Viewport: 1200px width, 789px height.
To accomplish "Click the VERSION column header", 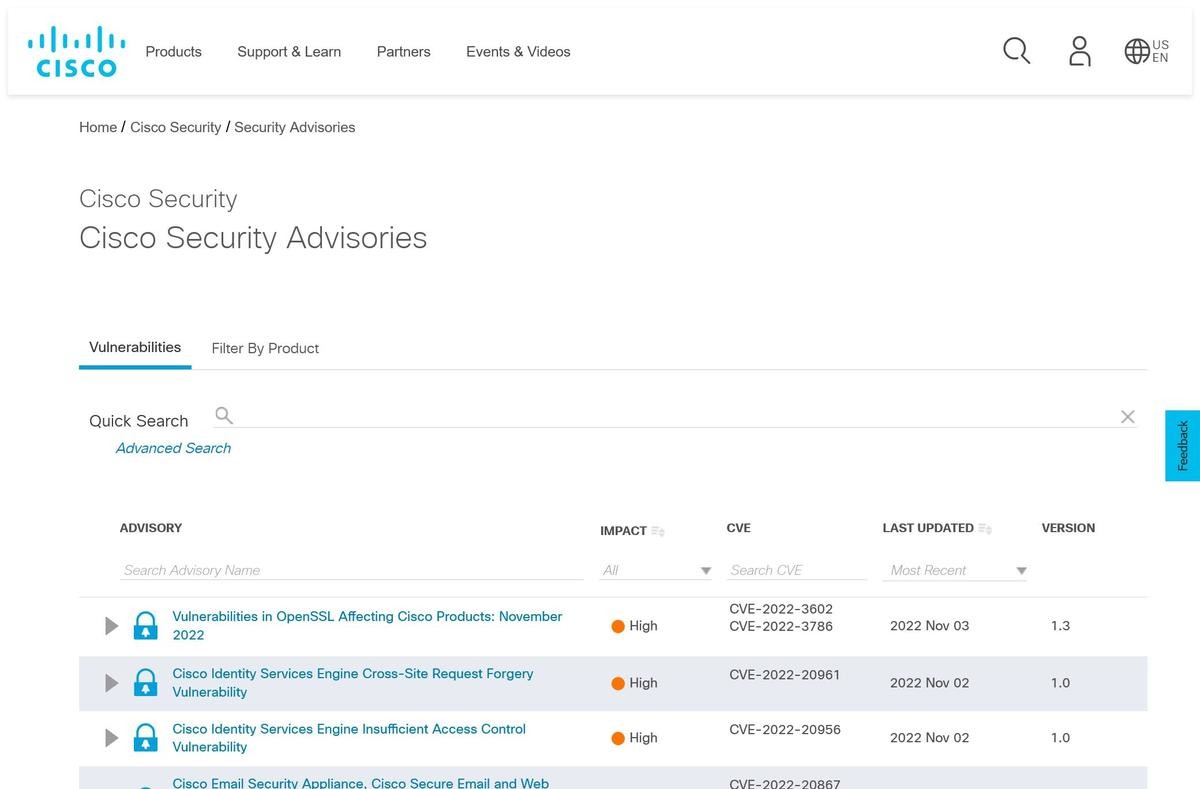I will click(1068, 528).
